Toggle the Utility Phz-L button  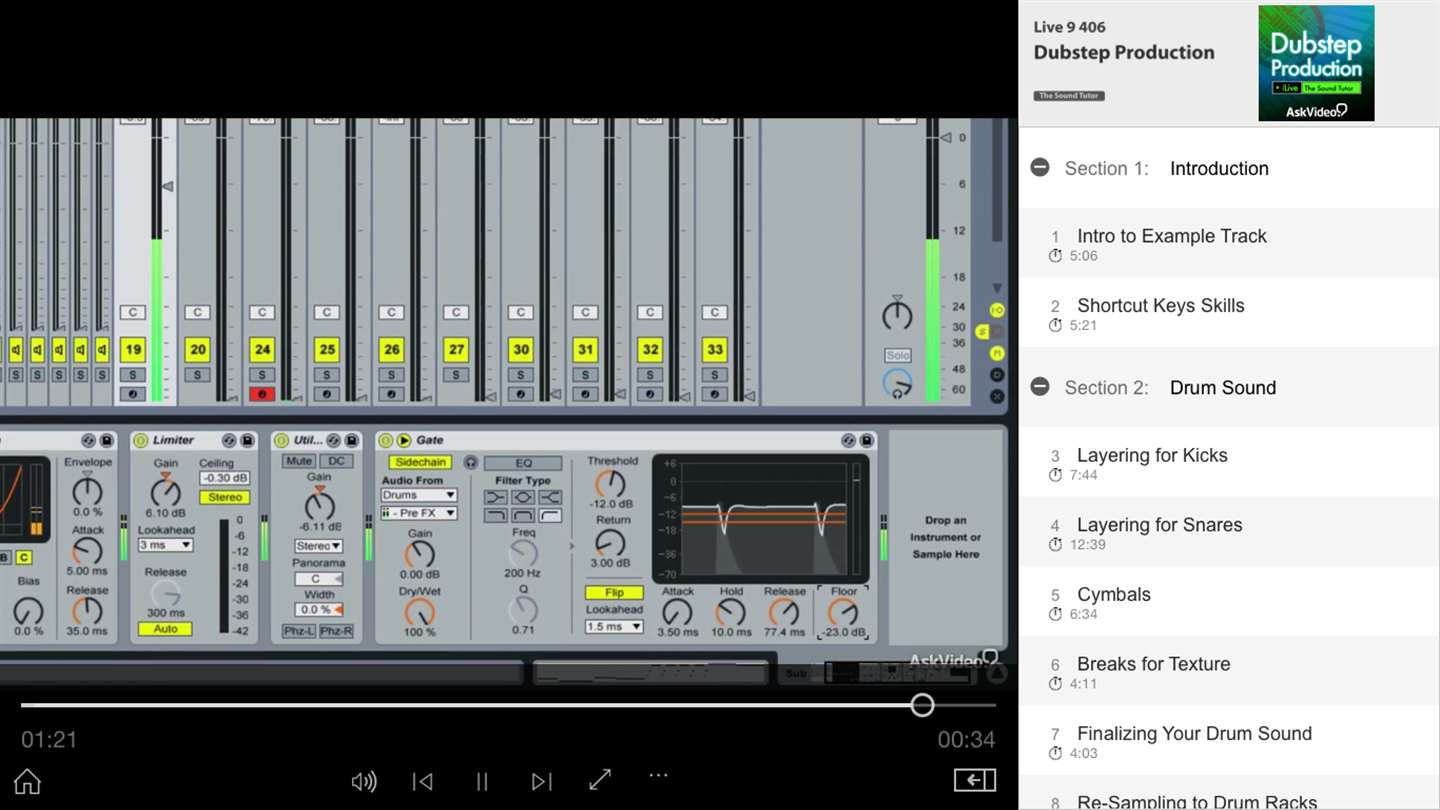click(298, 631)
